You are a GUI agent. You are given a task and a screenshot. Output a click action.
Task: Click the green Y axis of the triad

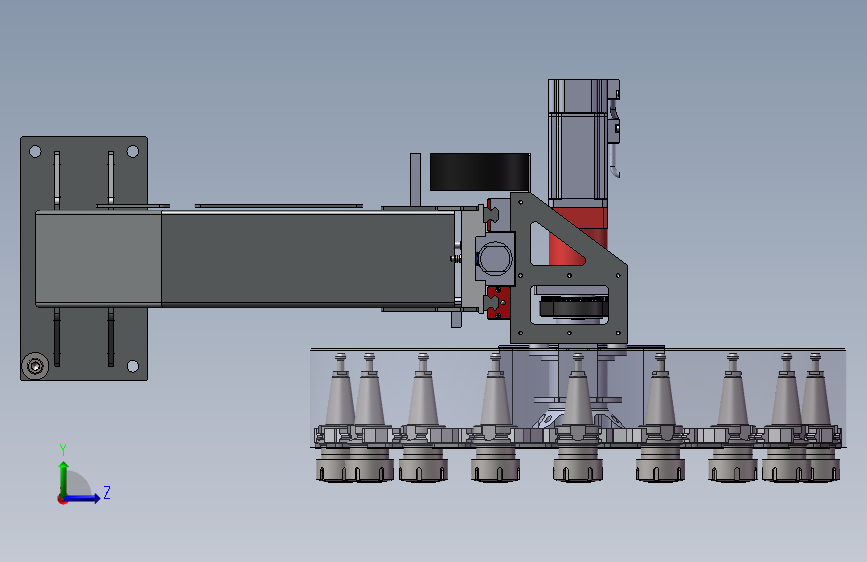(x=64, y=478)
